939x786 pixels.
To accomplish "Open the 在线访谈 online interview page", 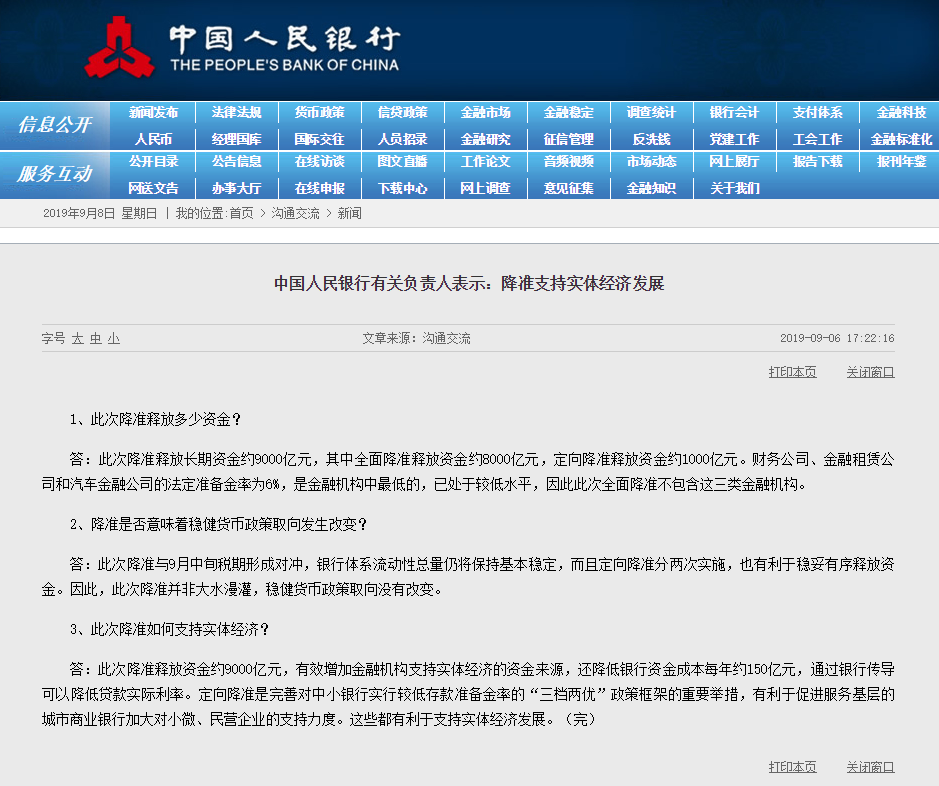I will pyautogui.click(x=319, y=162).
